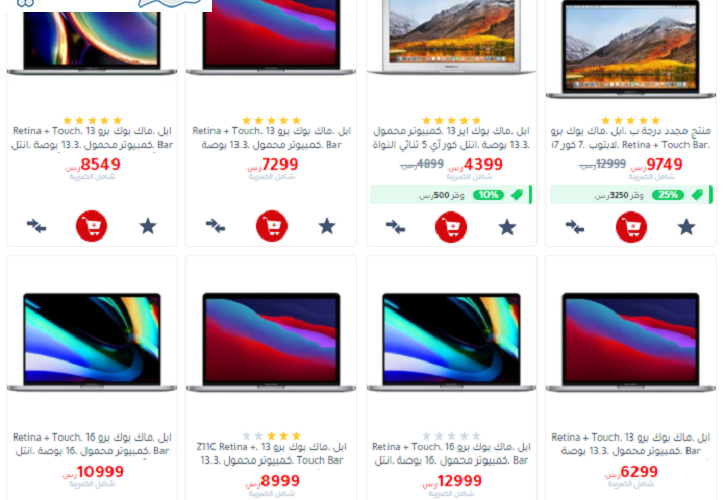This screenshot has width=725, height=500.
Task: Toggle favorite star on the 7299 MacBook Pro
Action: [x=327, y=226]
